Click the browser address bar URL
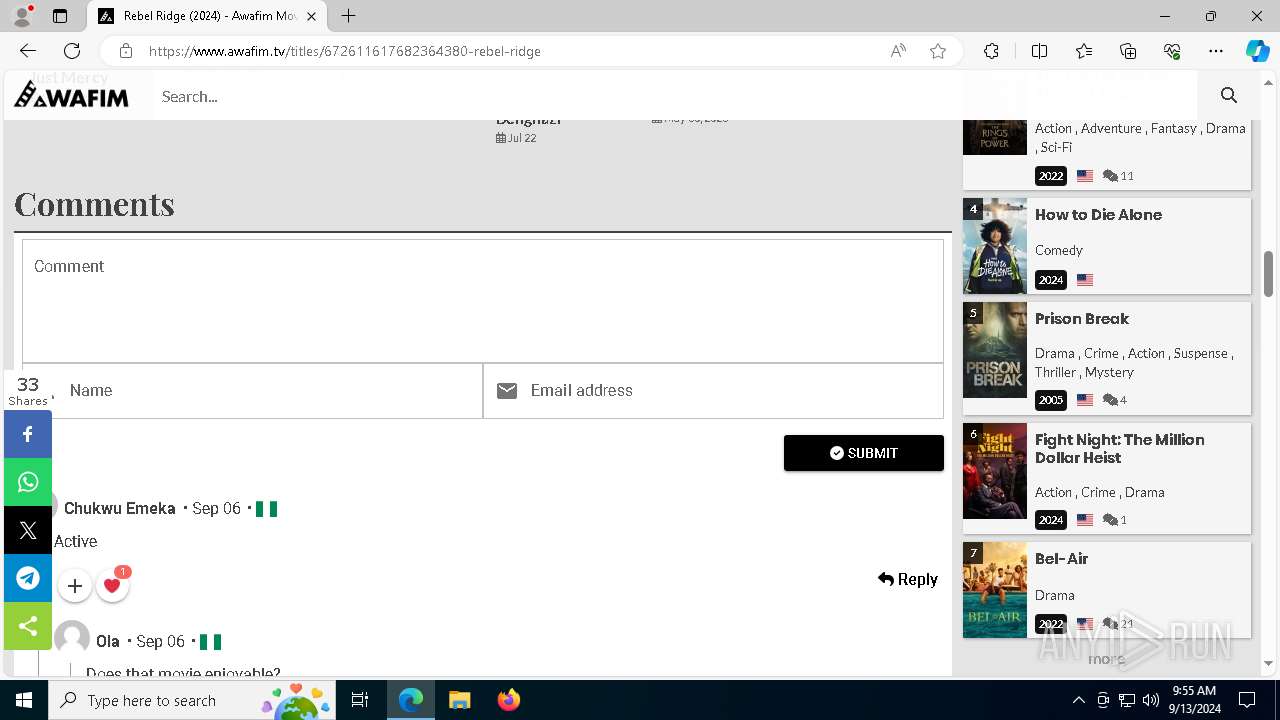 point(345,51)
